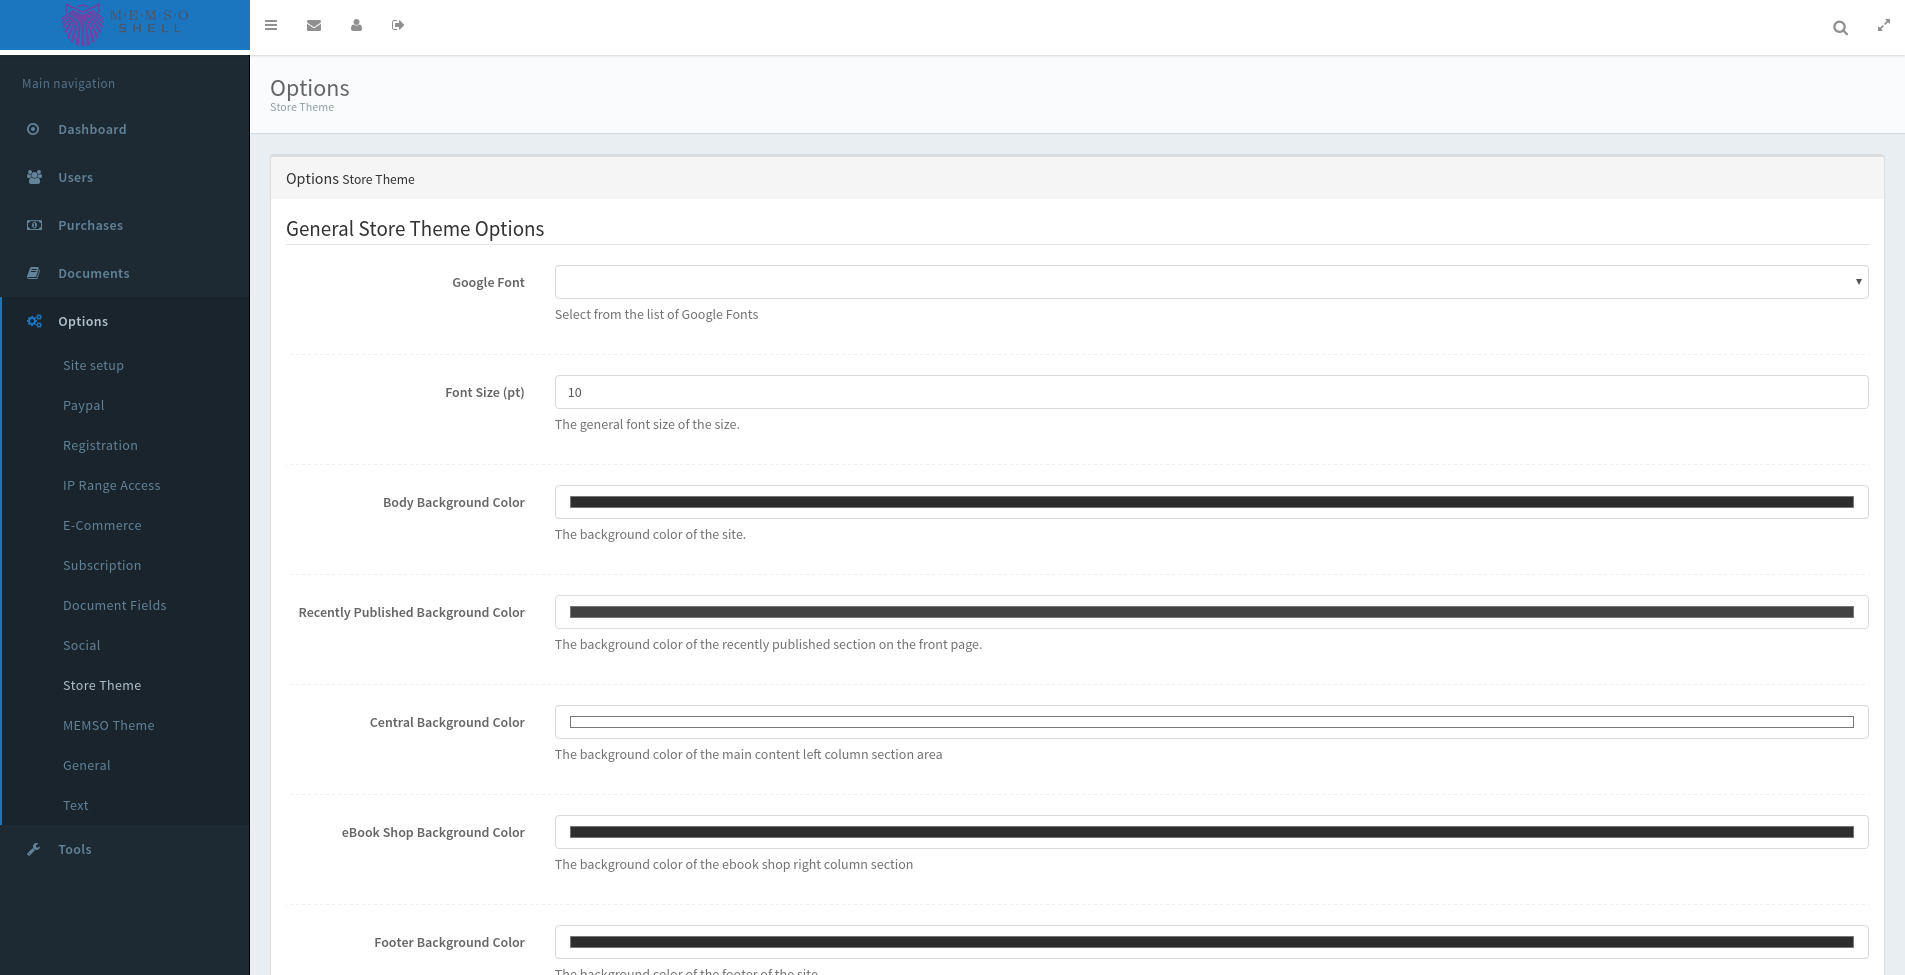
Task: Go to Users in main navigation
Action: point(75,177)
